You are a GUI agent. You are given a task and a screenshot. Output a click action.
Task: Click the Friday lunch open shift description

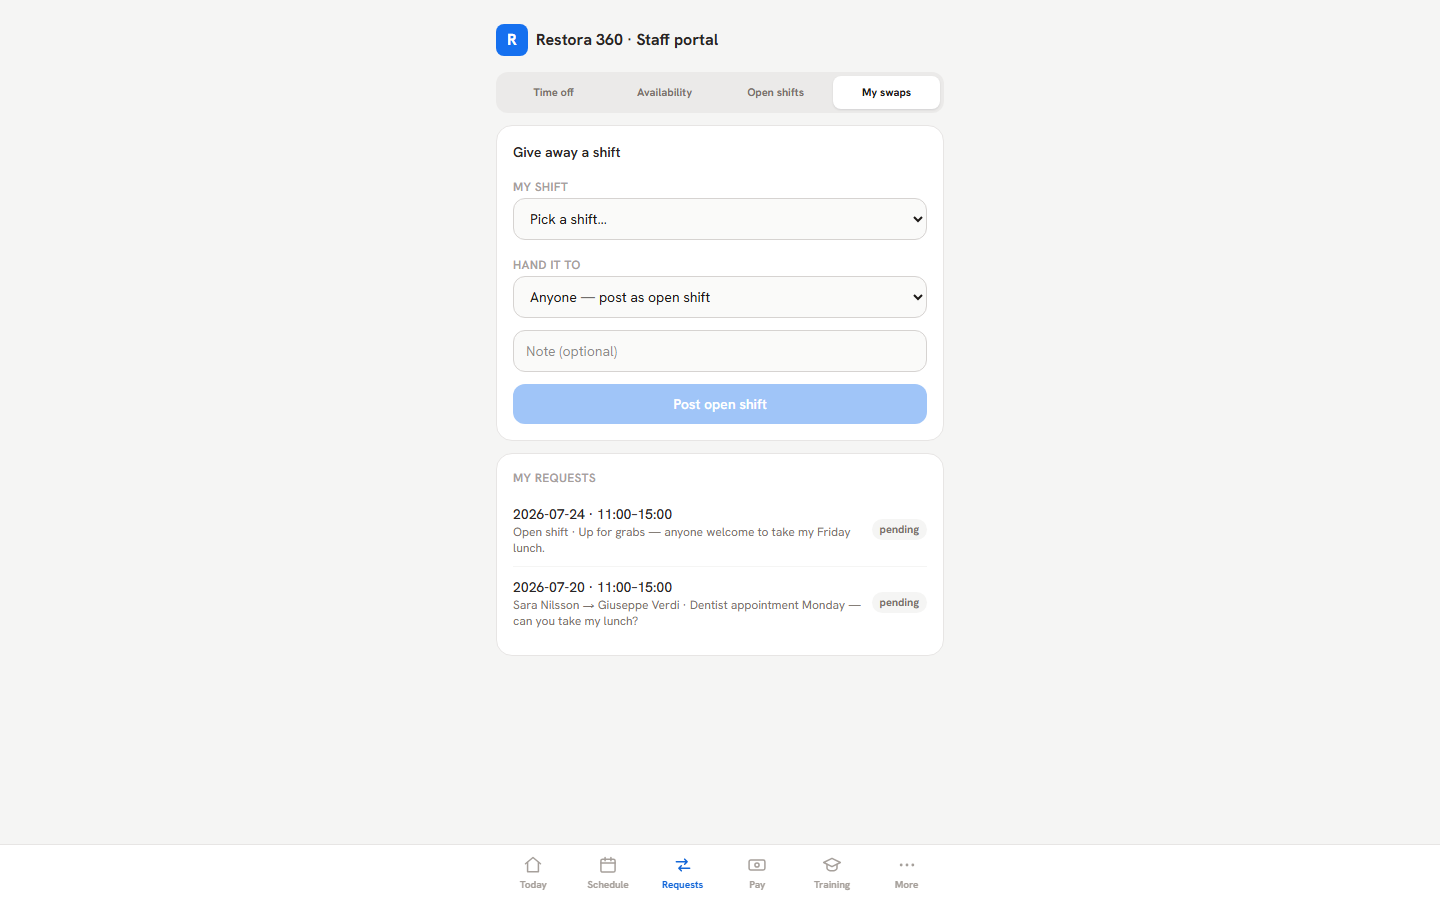point(682,540)
